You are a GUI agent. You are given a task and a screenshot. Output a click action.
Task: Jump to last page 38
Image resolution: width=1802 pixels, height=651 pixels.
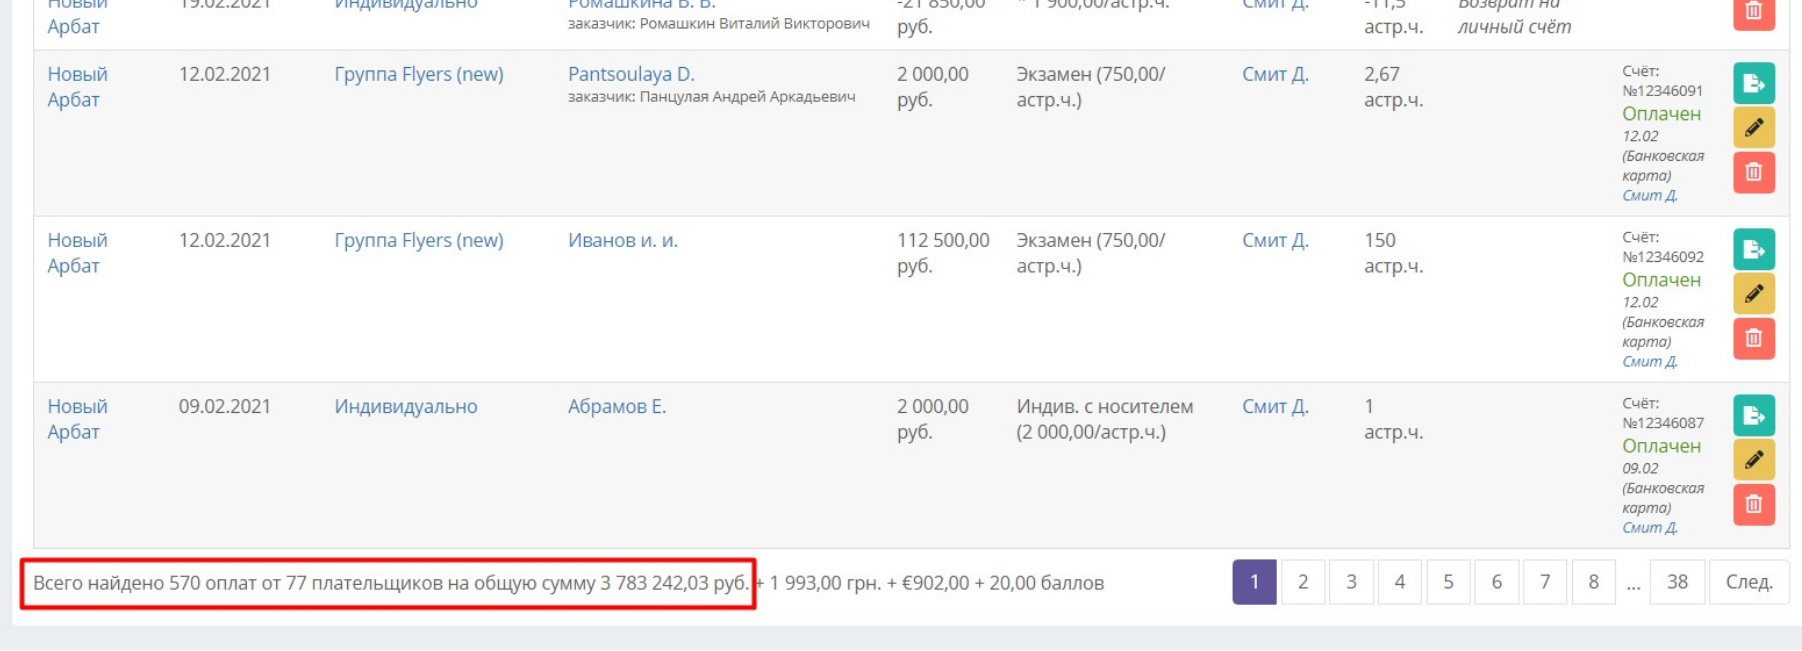coord(1677,582)
